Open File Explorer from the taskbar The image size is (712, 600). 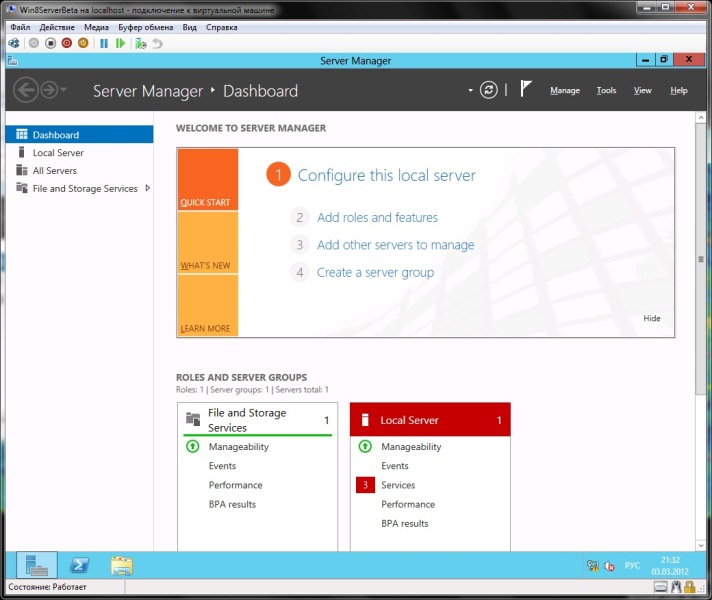(121, 565)
